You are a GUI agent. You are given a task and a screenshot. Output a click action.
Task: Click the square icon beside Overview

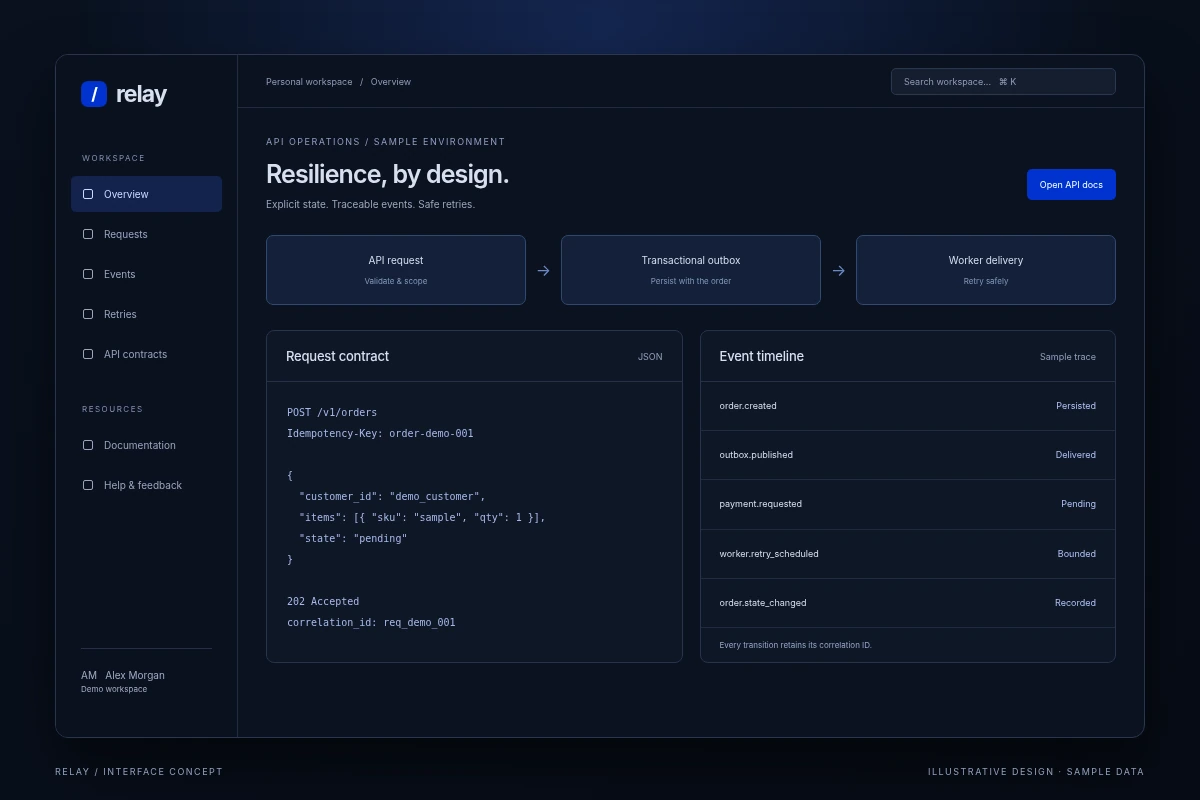click(x=88, y=194)
